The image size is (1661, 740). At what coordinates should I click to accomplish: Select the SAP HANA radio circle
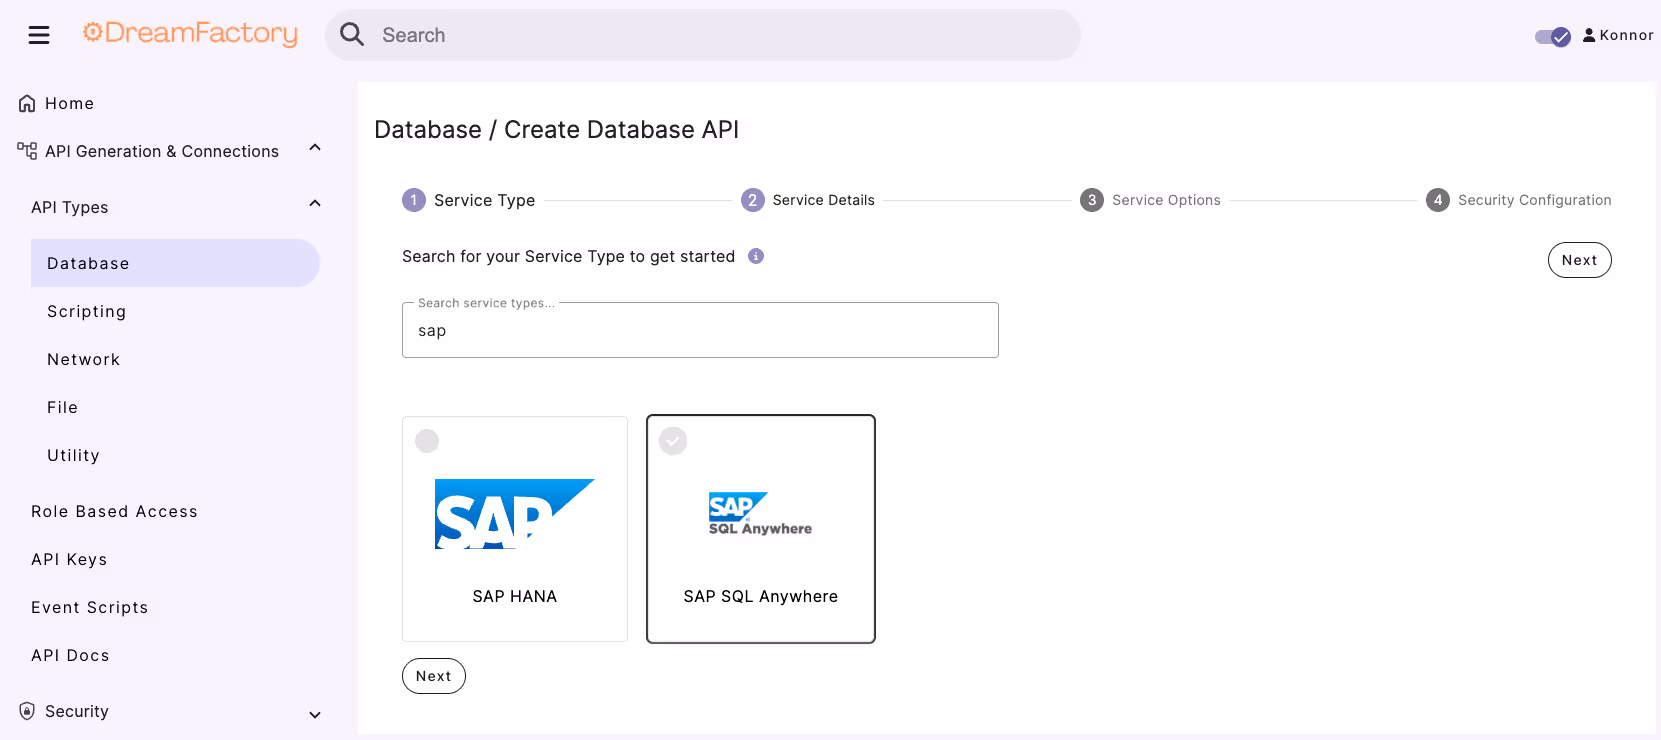click(x=427, y=441)
